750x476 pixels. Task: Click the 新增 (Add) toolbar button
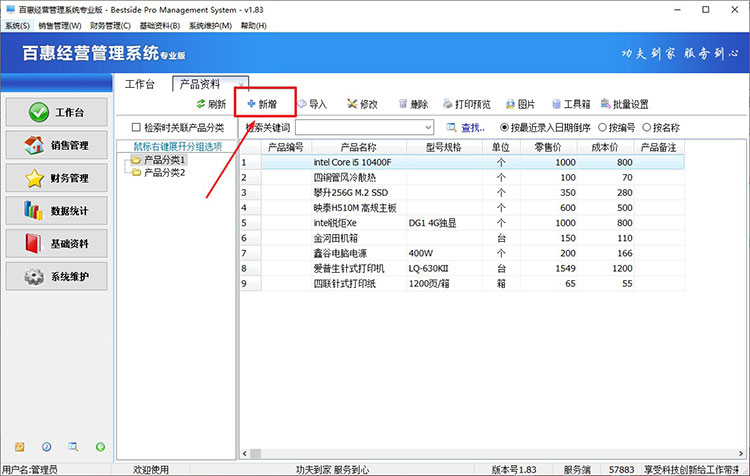pos(262,104)
